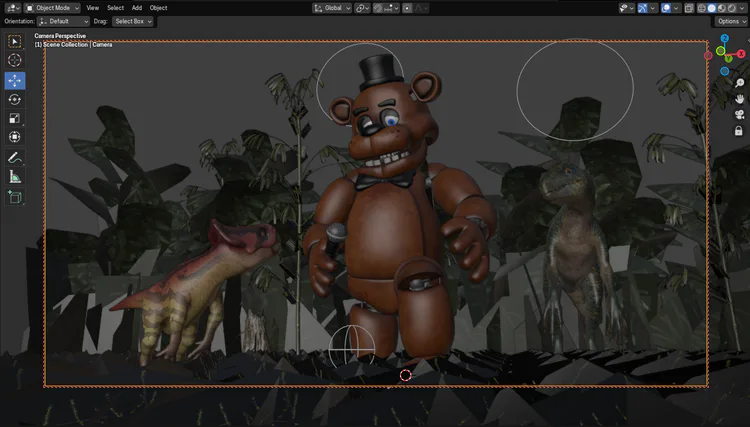Open the Options dropdown
Screen dimensions: 750x427
tap(731, 22)
